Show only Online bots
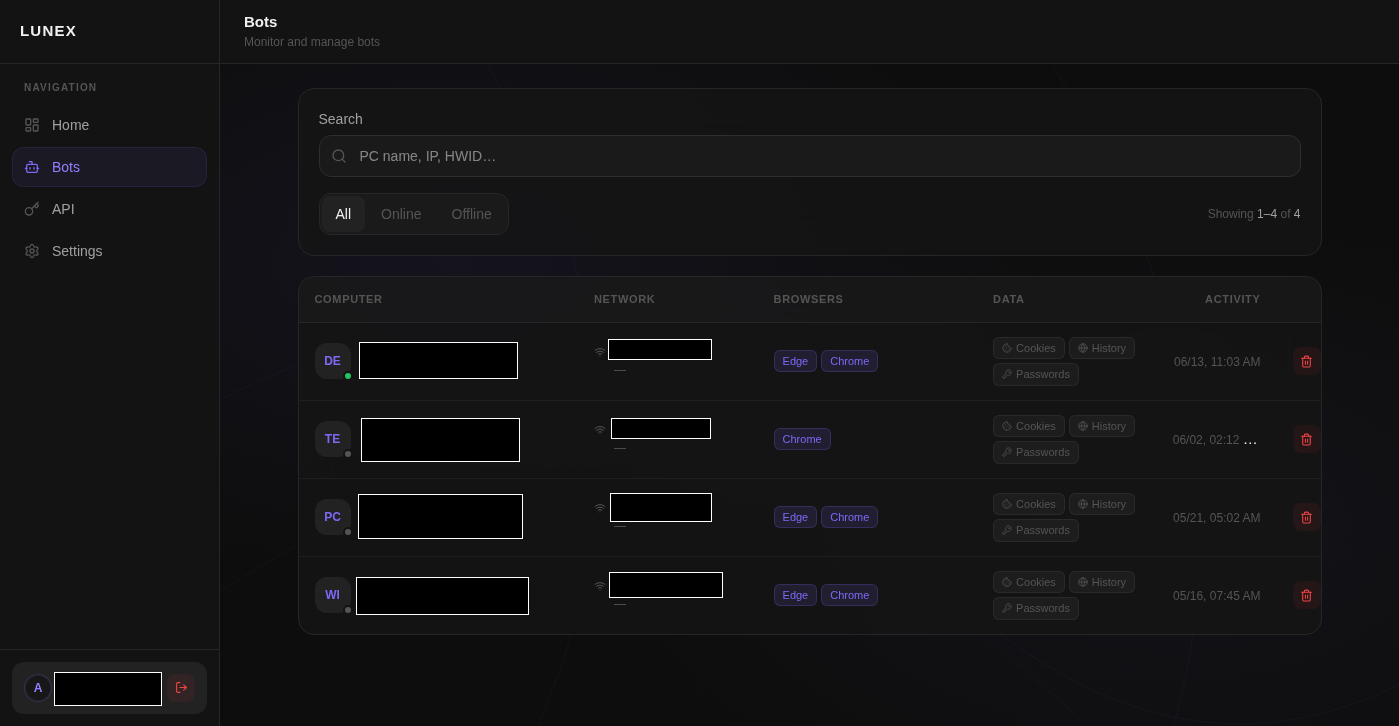Image resolution: width=1399 pixels, height=726 pixels. pos(401,214)
